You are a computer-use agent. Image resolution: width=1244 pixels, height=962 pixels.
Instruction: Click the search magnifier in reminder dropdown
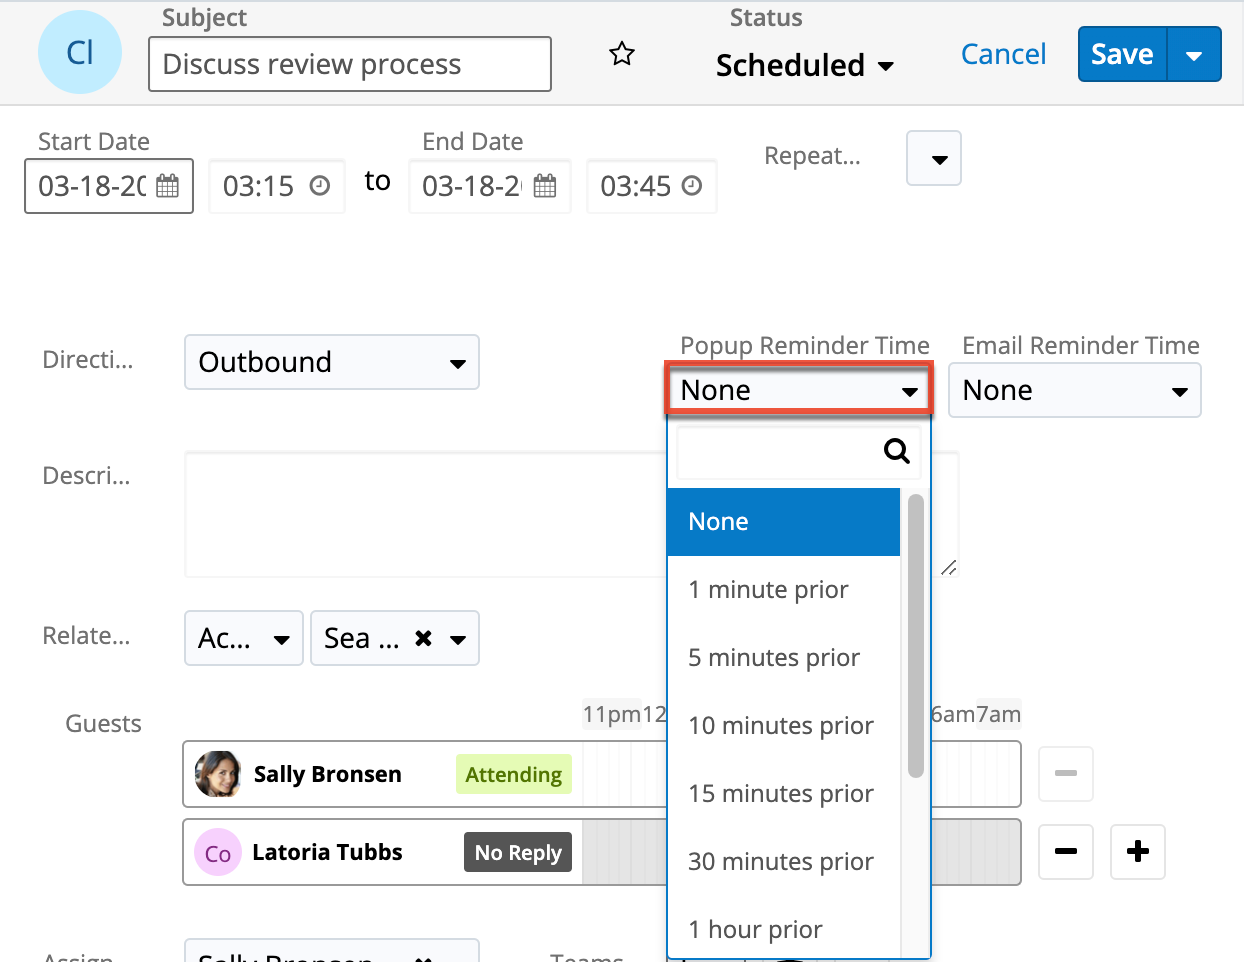pos(896,451)
